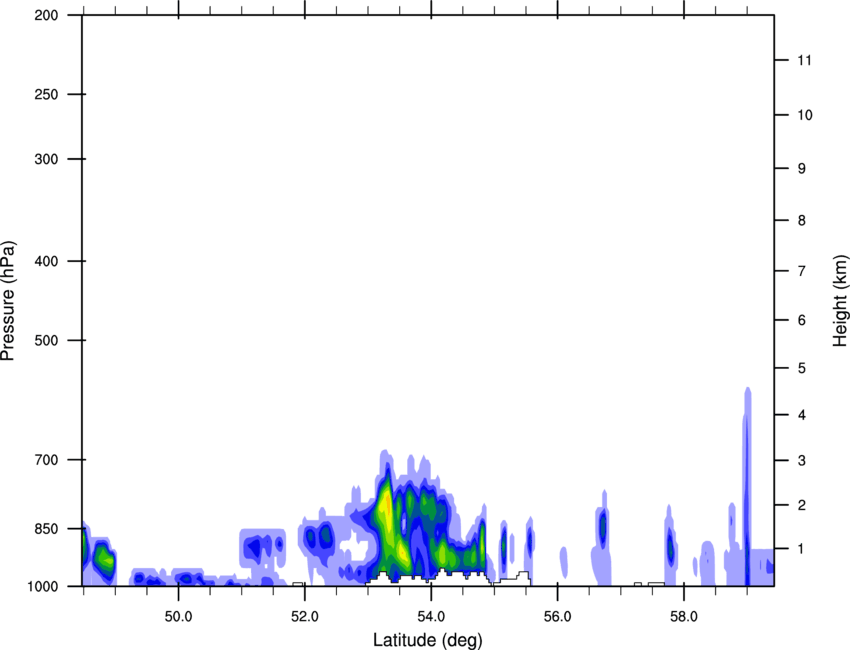The height and width of the screenshot is (650, 850).
Task: Click the 50.0 latitude tick label
Action: click(x=178, y=617)
